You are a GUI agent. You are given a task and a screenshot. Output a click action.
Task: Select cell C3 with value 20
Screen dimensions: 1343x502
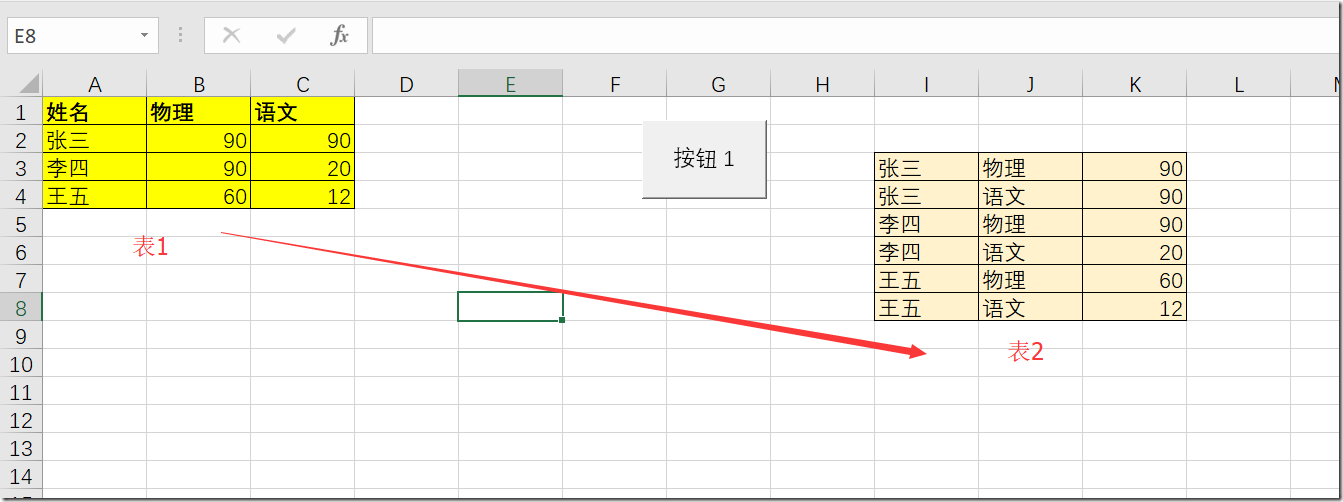[303, 167]
